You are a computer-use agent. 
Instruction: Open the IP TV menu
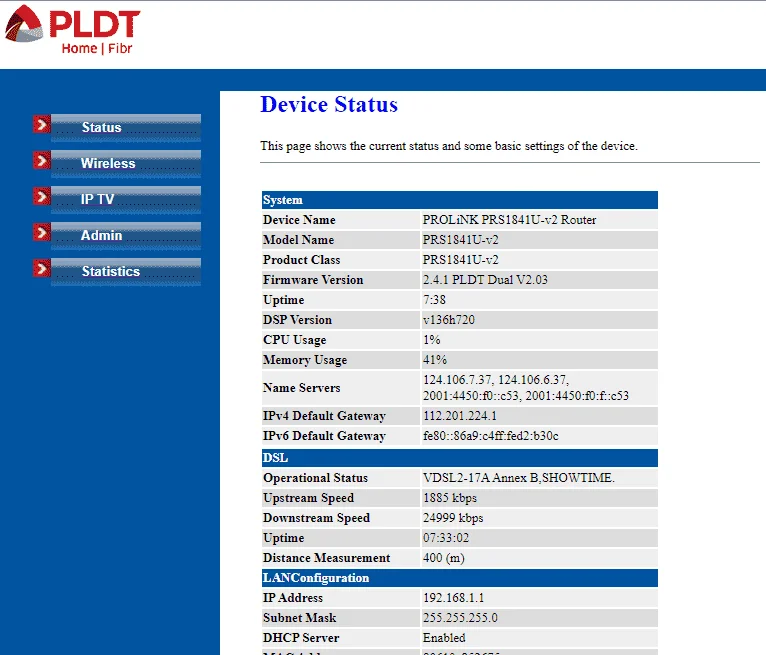click(x=126, y=200)
